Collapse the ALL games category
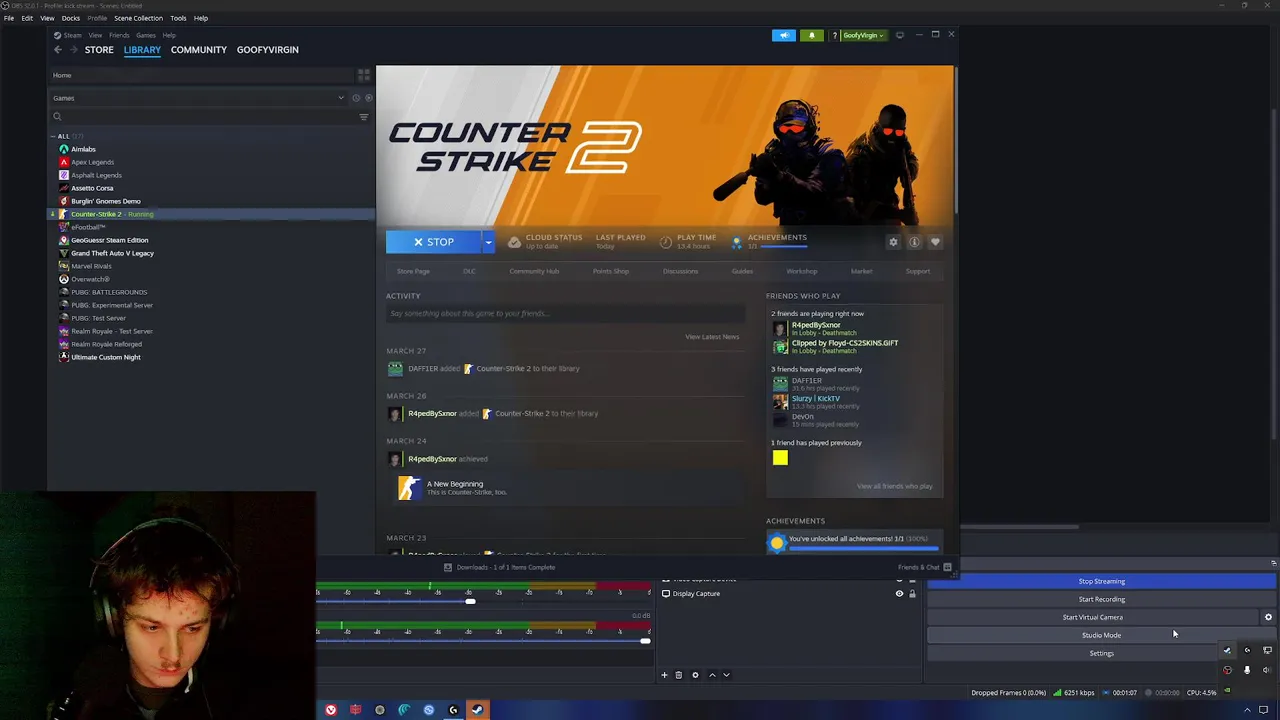 point(54,136)
